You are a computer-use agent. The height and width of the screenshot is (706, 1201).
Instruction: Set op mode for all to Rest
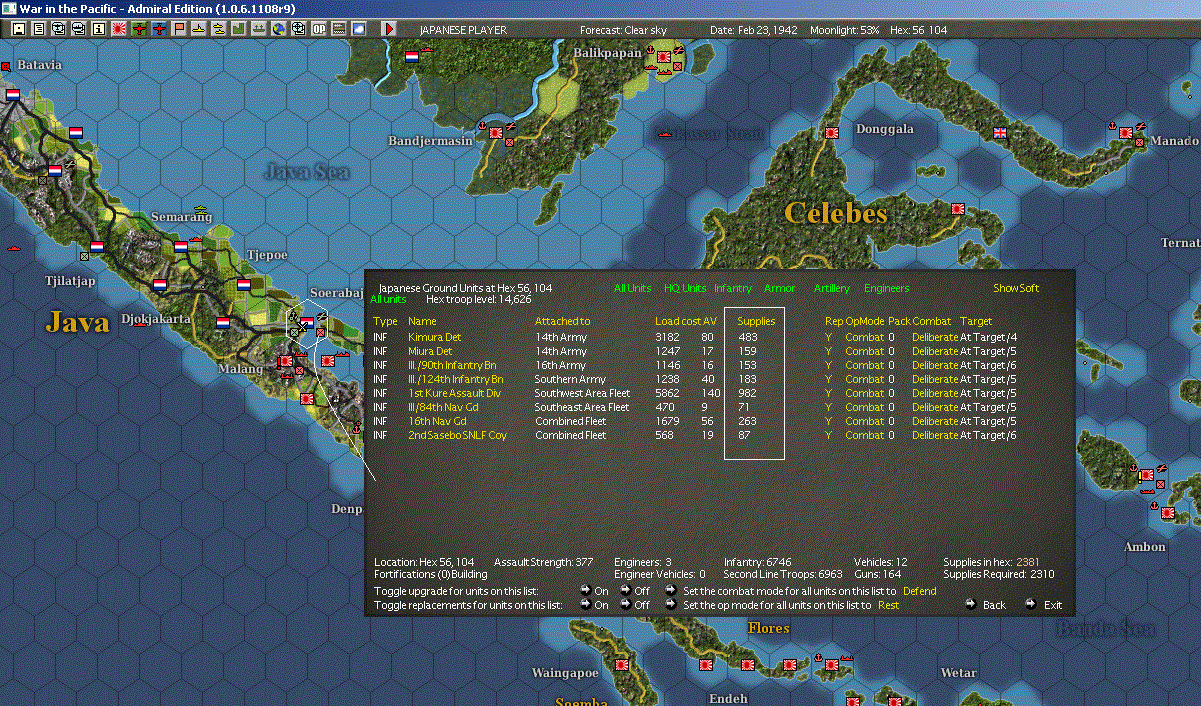[889, 605]
